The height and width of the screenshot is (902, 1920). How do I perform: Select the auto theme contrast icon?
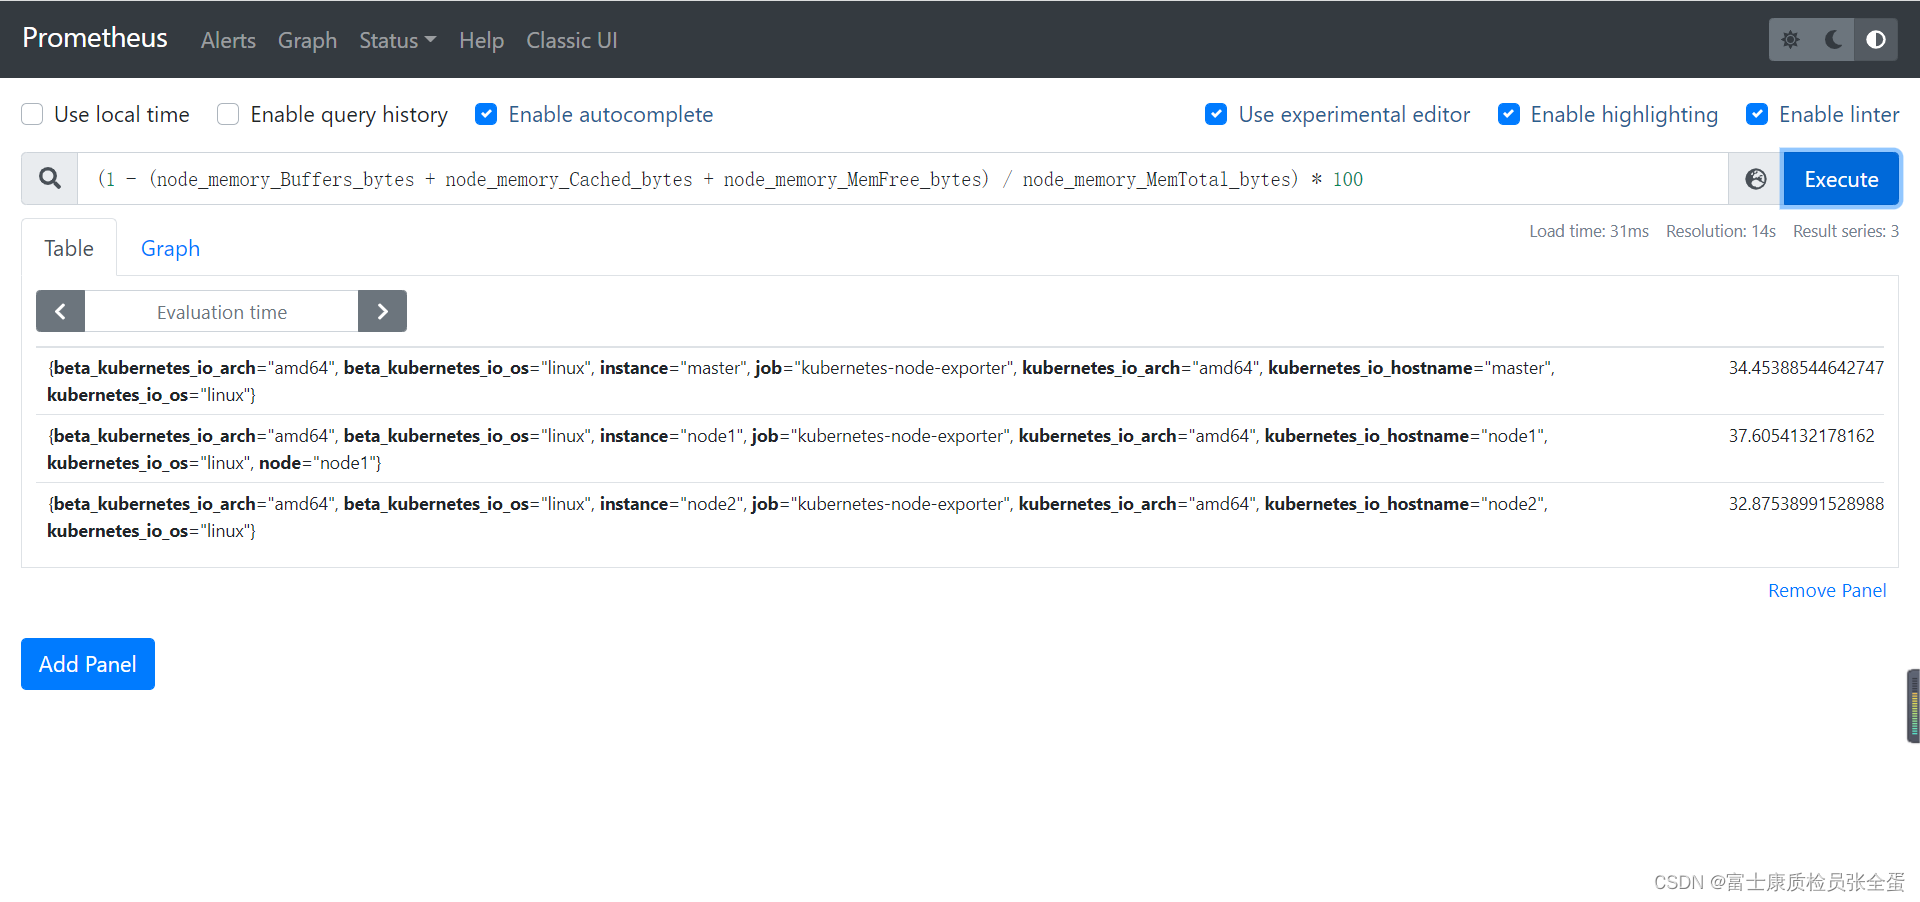[x=1876, y=40]
